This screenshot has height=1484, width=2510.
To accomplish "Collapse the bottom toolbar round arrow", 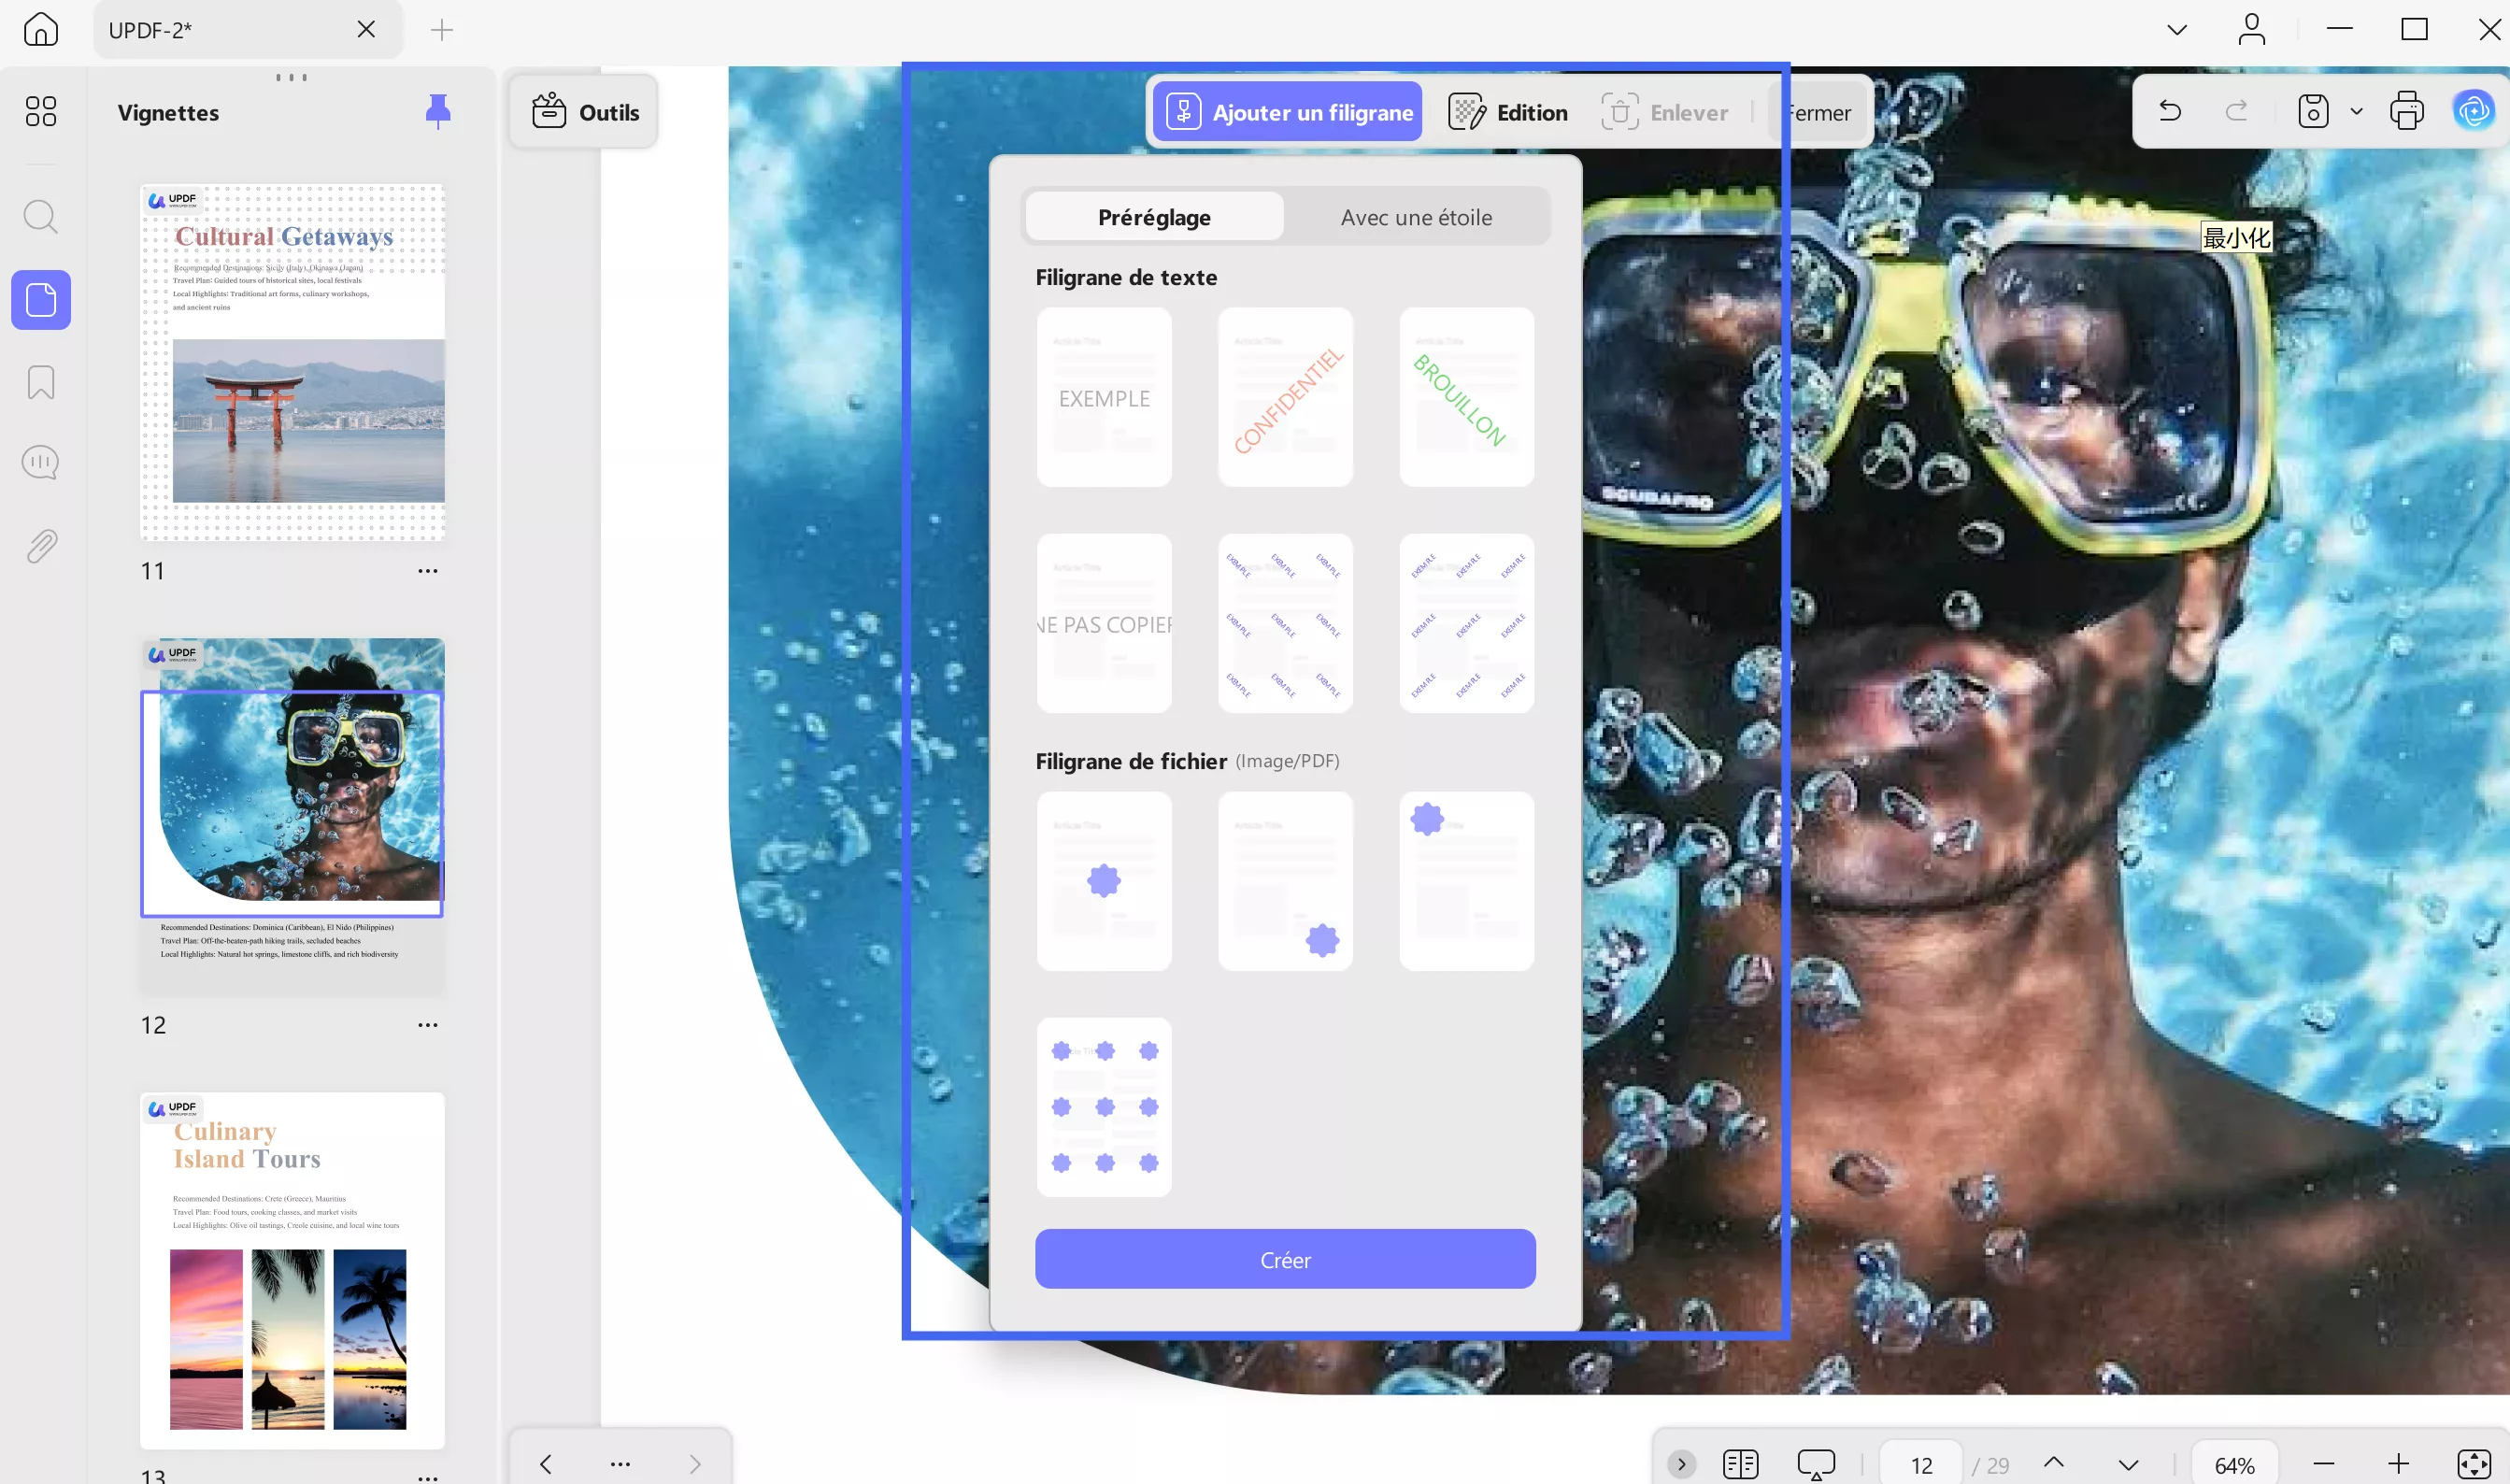I will [1682, 1464].
